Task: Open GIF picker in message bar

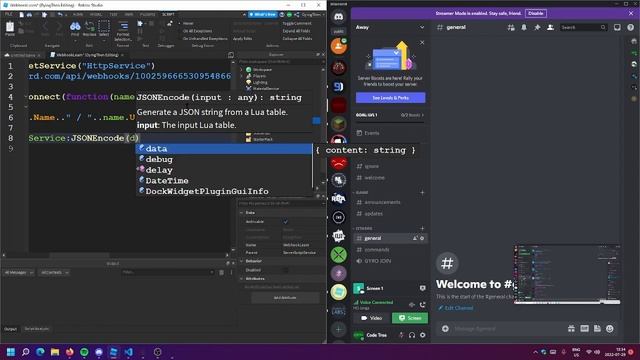Action: point(584,329)
